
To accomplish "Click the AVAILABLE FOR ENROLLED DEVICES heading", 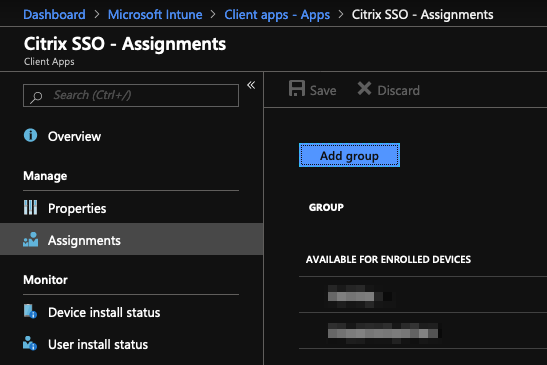I will pos(388,260).
